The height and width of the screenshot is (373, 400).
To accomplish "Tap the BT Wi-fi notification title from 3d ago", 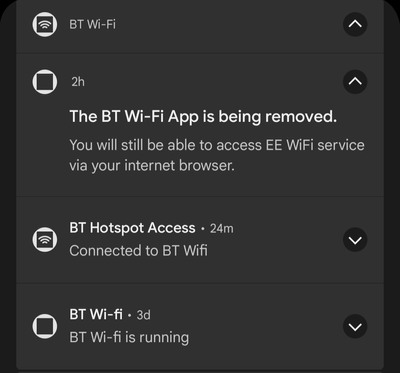I will coord(96,315).
